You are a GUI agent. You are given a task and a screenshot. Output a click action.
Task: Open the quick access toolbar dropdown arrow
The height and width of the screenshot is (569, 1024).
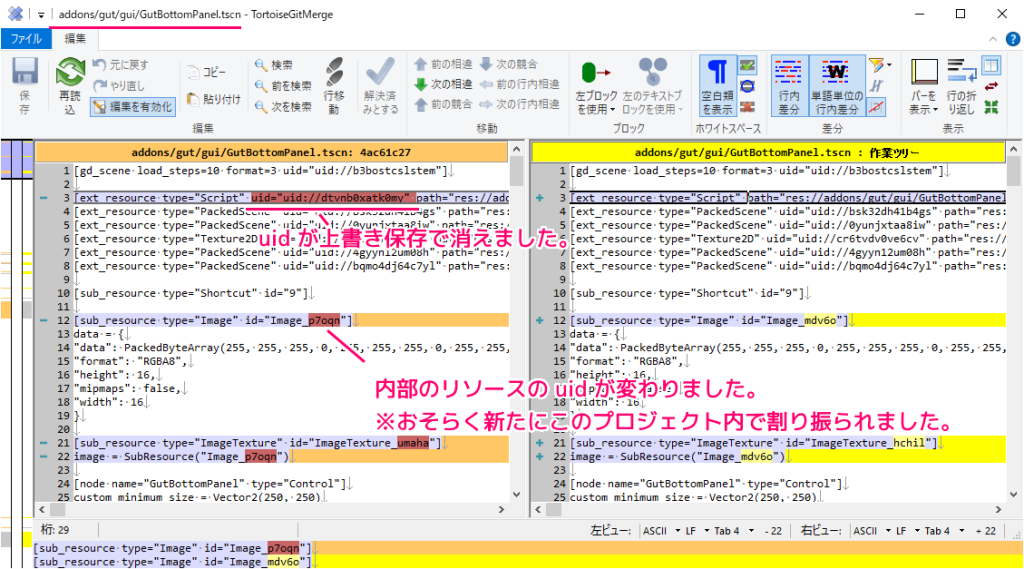(40, 14)
